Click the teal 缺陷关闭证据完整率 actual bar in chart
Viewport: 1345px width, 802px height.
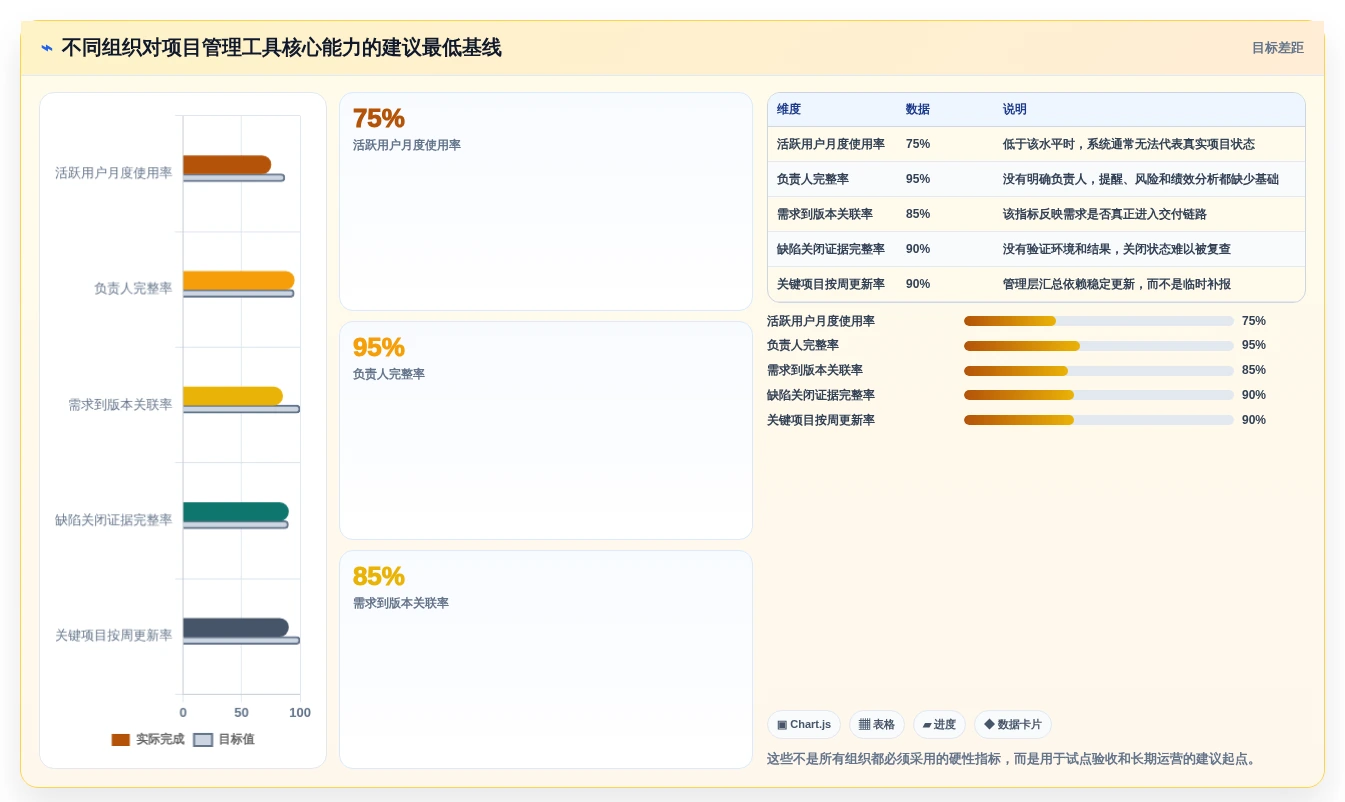236,512
